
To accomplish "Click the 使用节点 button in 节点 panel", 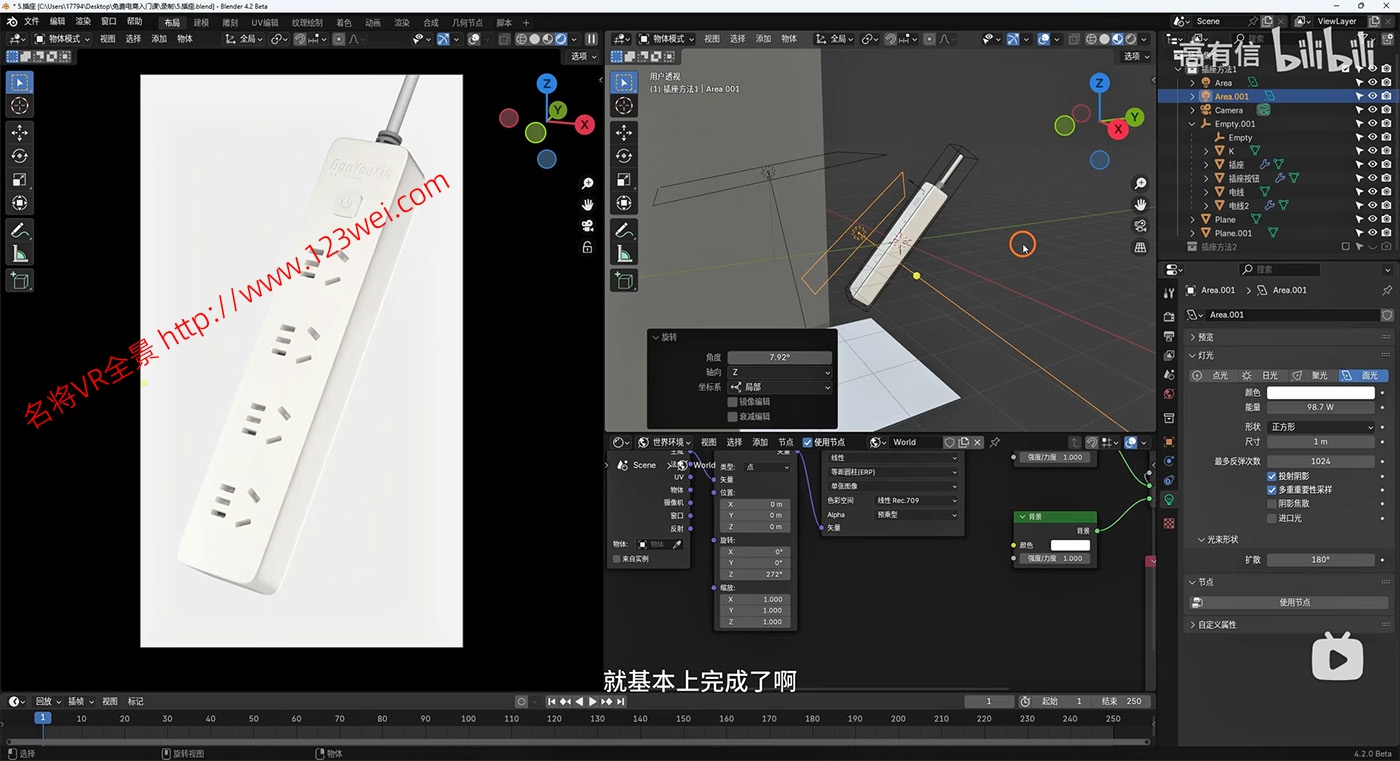I will [1294, 603].
